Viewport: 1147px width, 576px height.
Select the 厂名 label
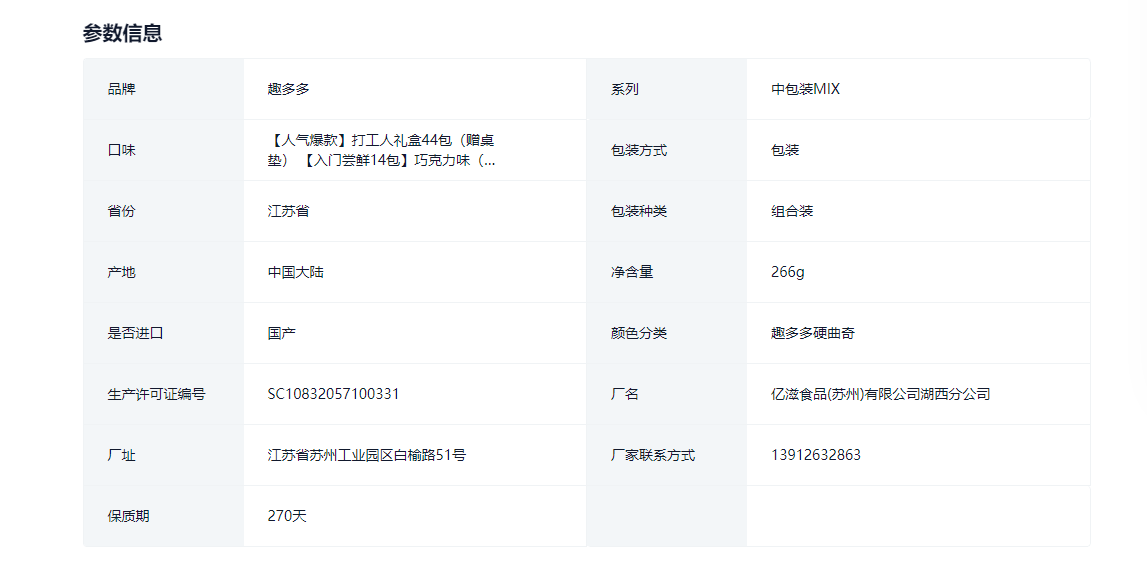625,394
